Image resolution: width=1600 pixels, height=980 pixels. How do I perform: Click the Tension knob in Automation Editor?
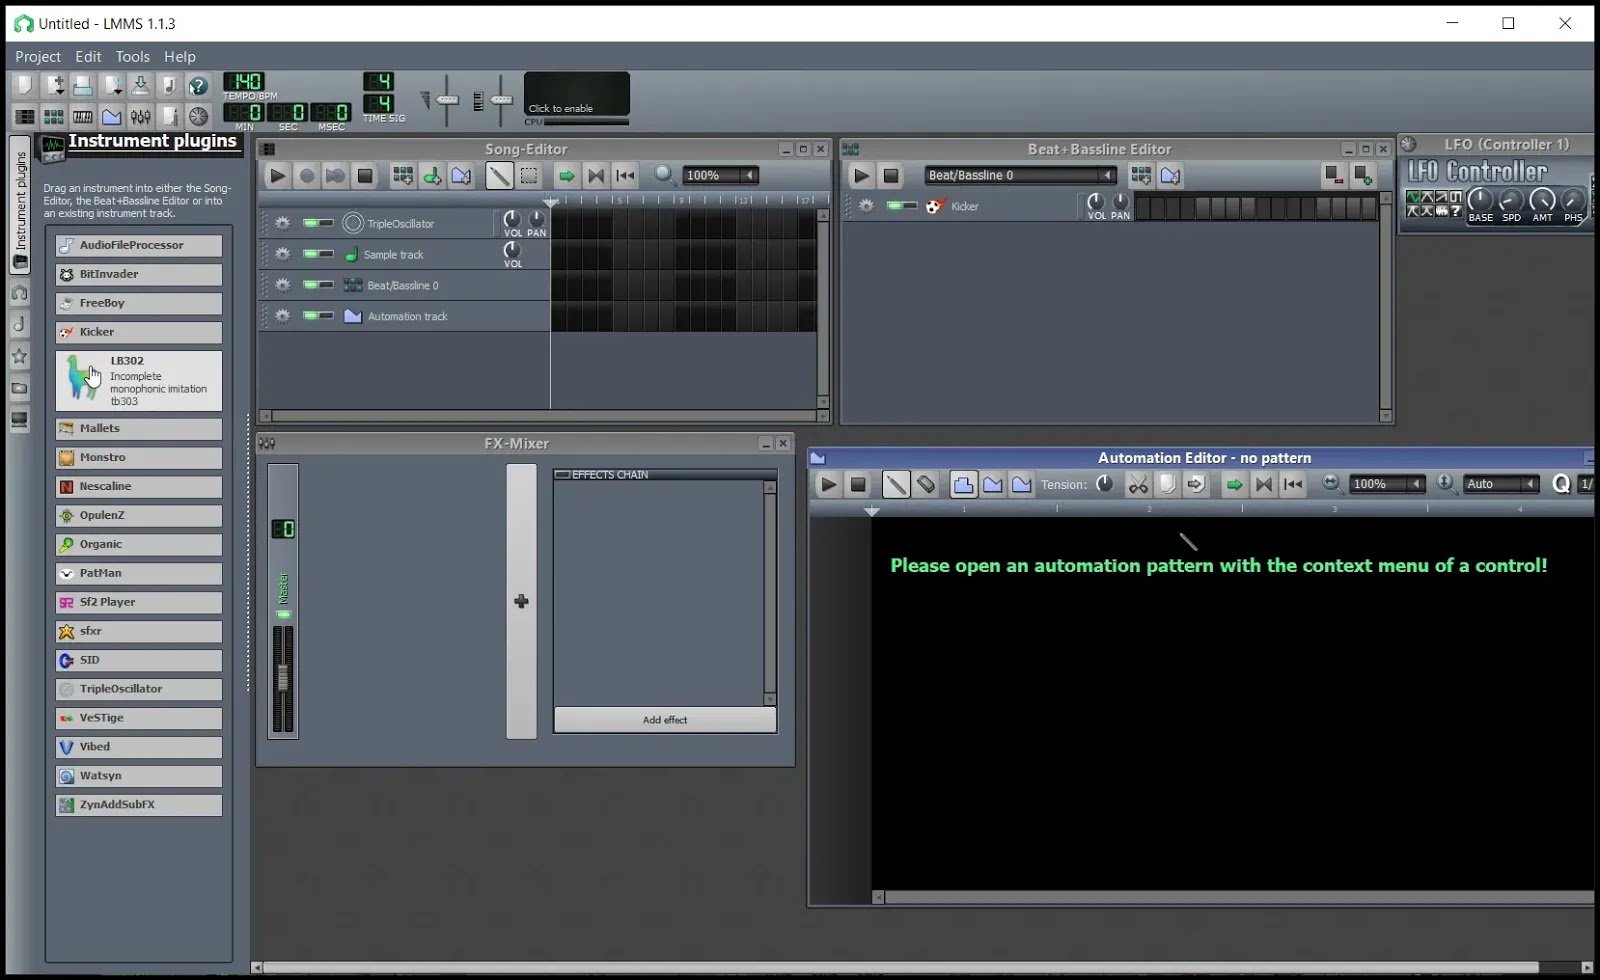[1105, 484]
